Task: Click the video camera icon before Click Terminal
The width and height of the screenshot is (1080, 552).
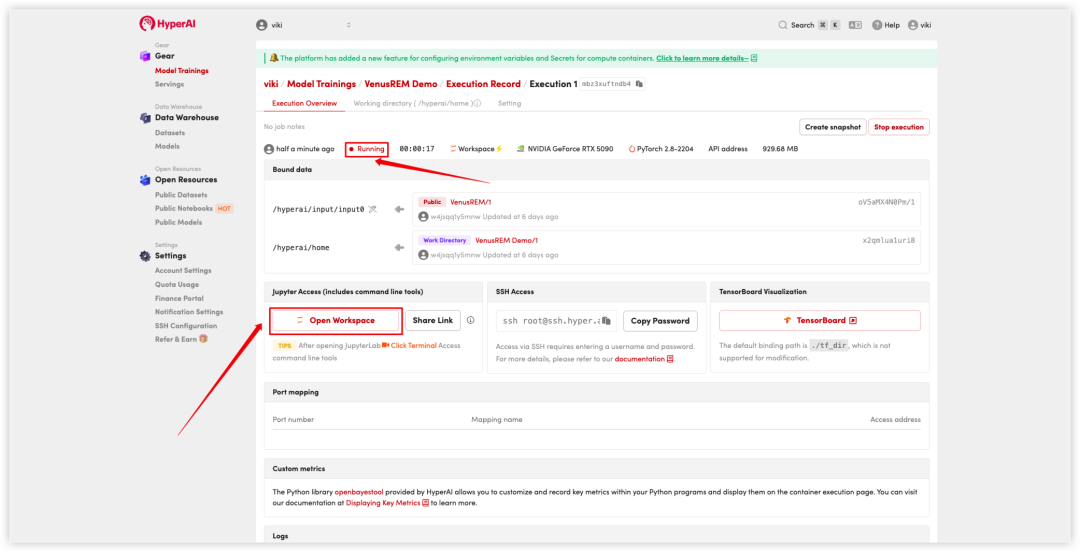Action: pyautogui.click(x=386, y=345)
